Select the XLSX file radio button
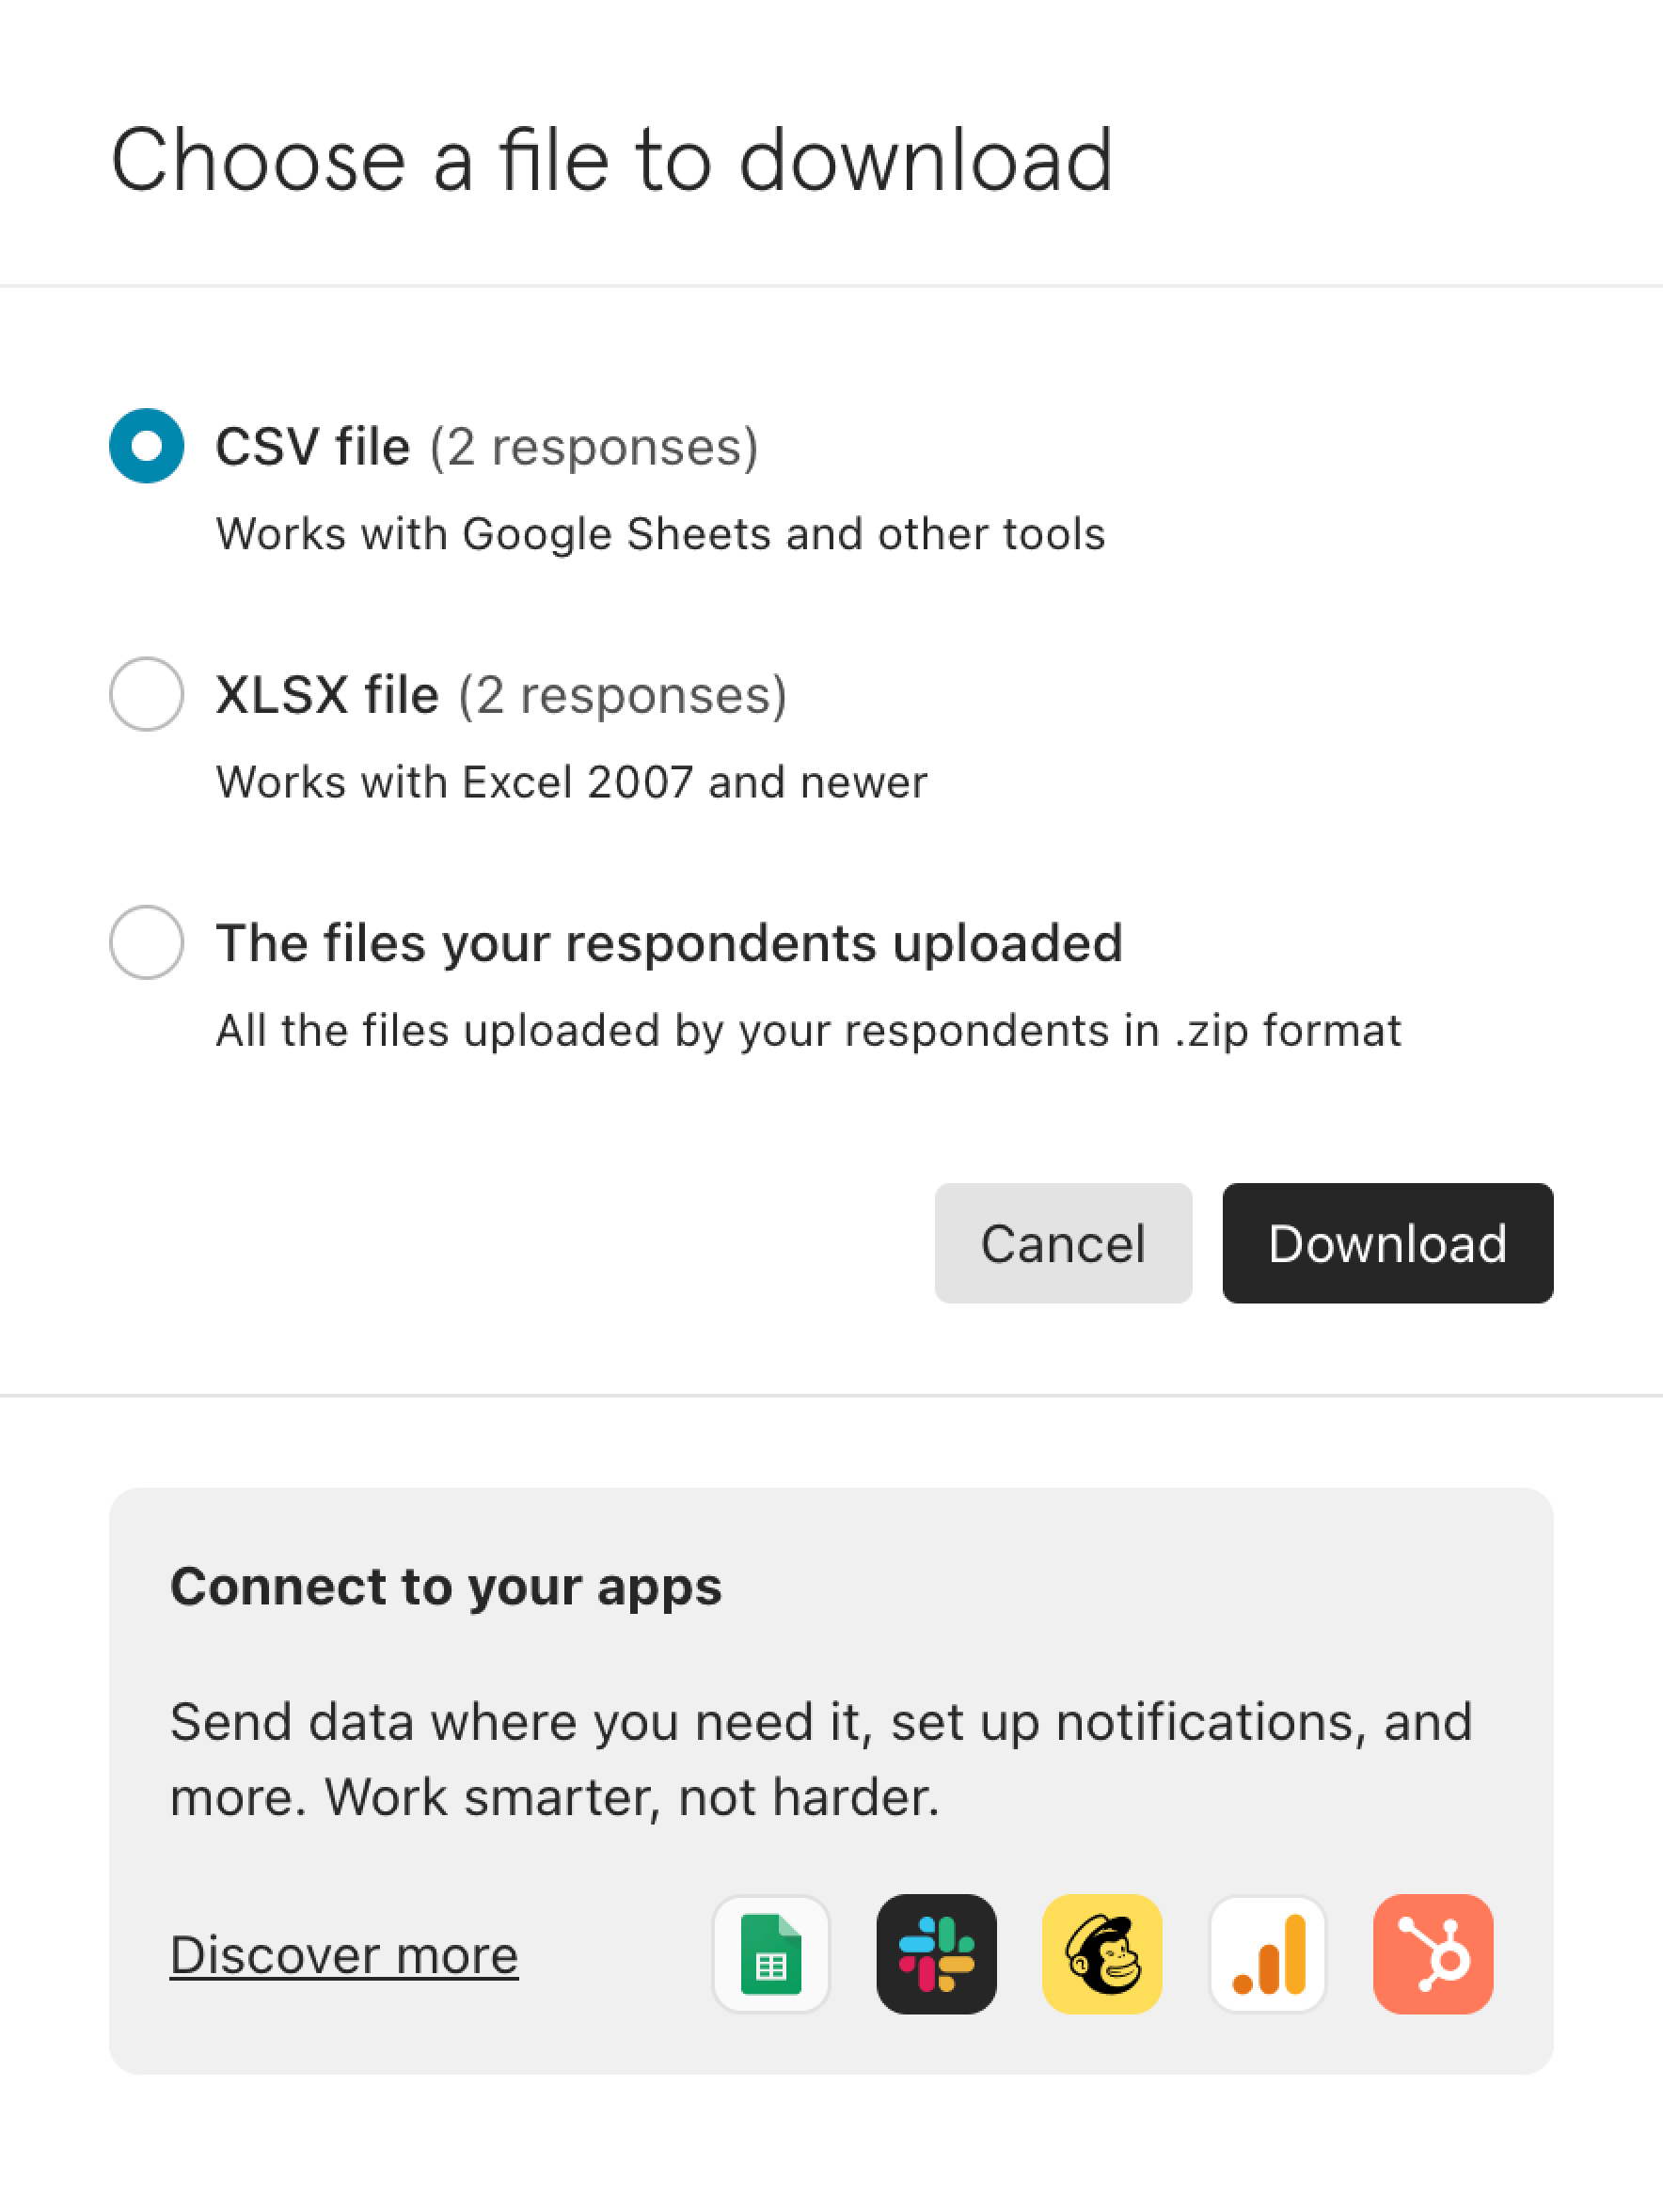Viewport: 1663px width, 2212px height. click(146, 694)
